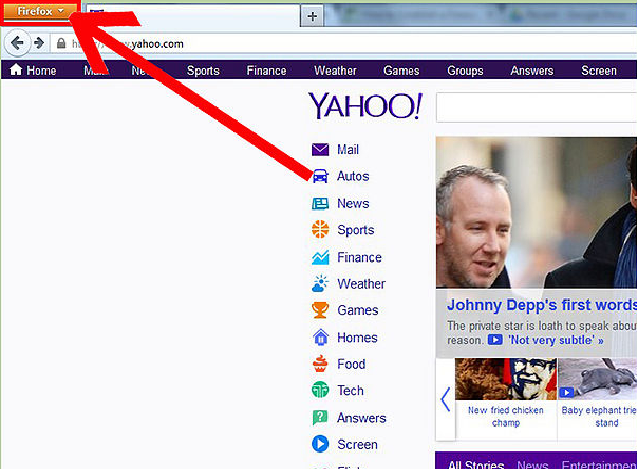Select the Entertainment tab in stories bar

pyautogui.click(x=599, y=464)
